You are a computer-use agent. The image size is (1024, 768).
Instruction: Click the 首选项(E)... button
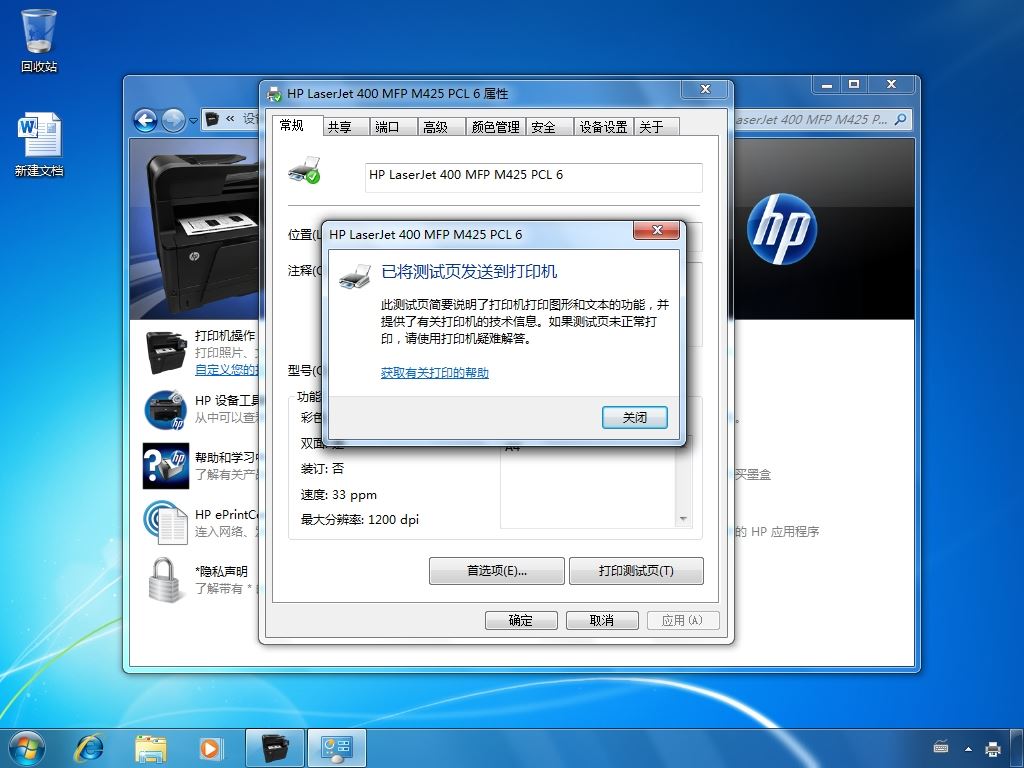[497, 571]
